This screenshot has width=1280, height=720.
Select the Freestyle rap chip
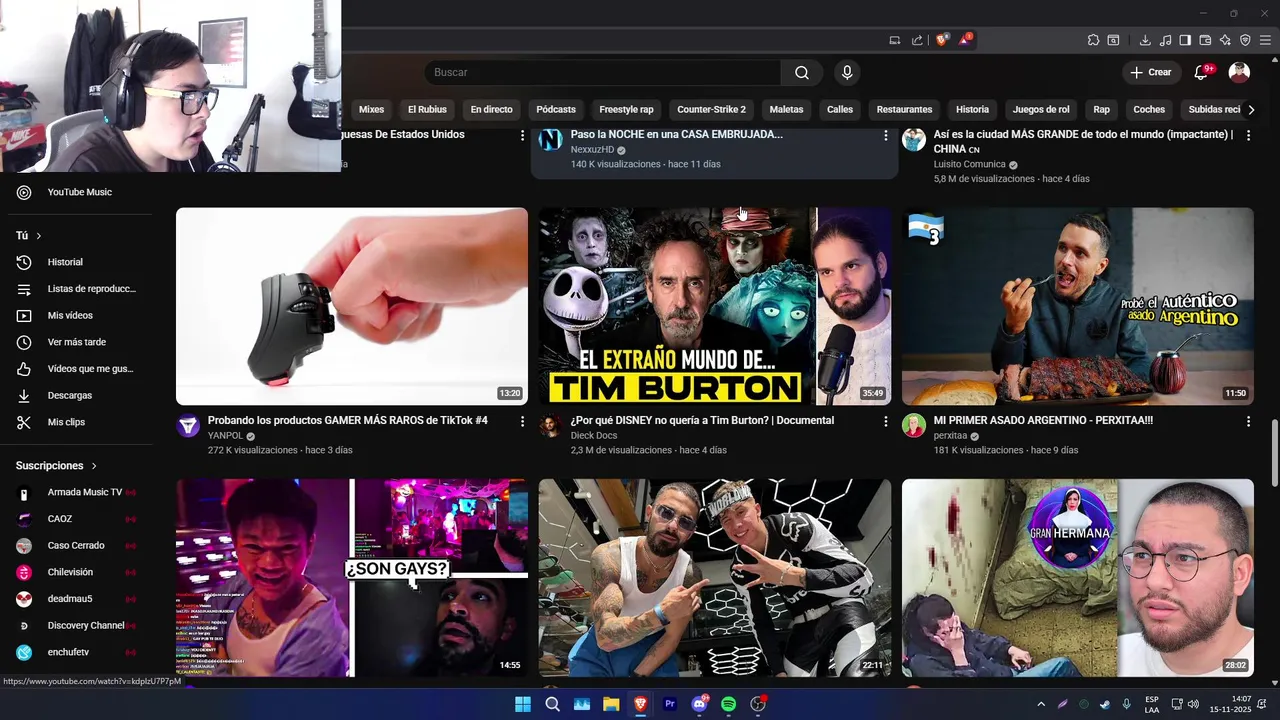626,109
